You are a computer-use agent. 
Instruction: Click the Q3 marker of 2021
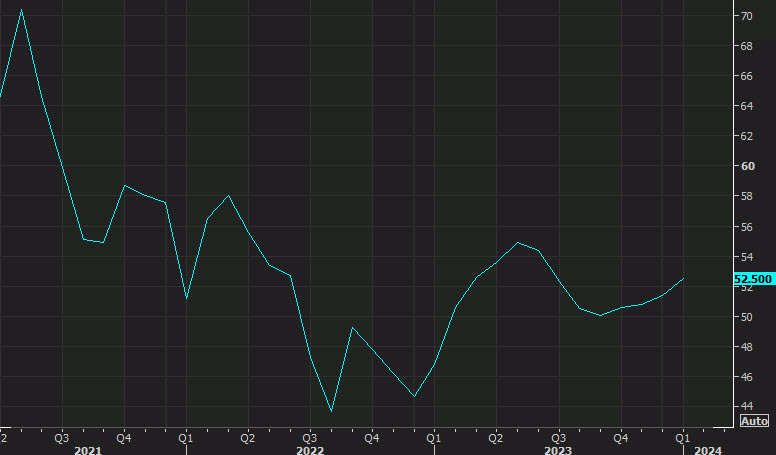pos(61,438)
